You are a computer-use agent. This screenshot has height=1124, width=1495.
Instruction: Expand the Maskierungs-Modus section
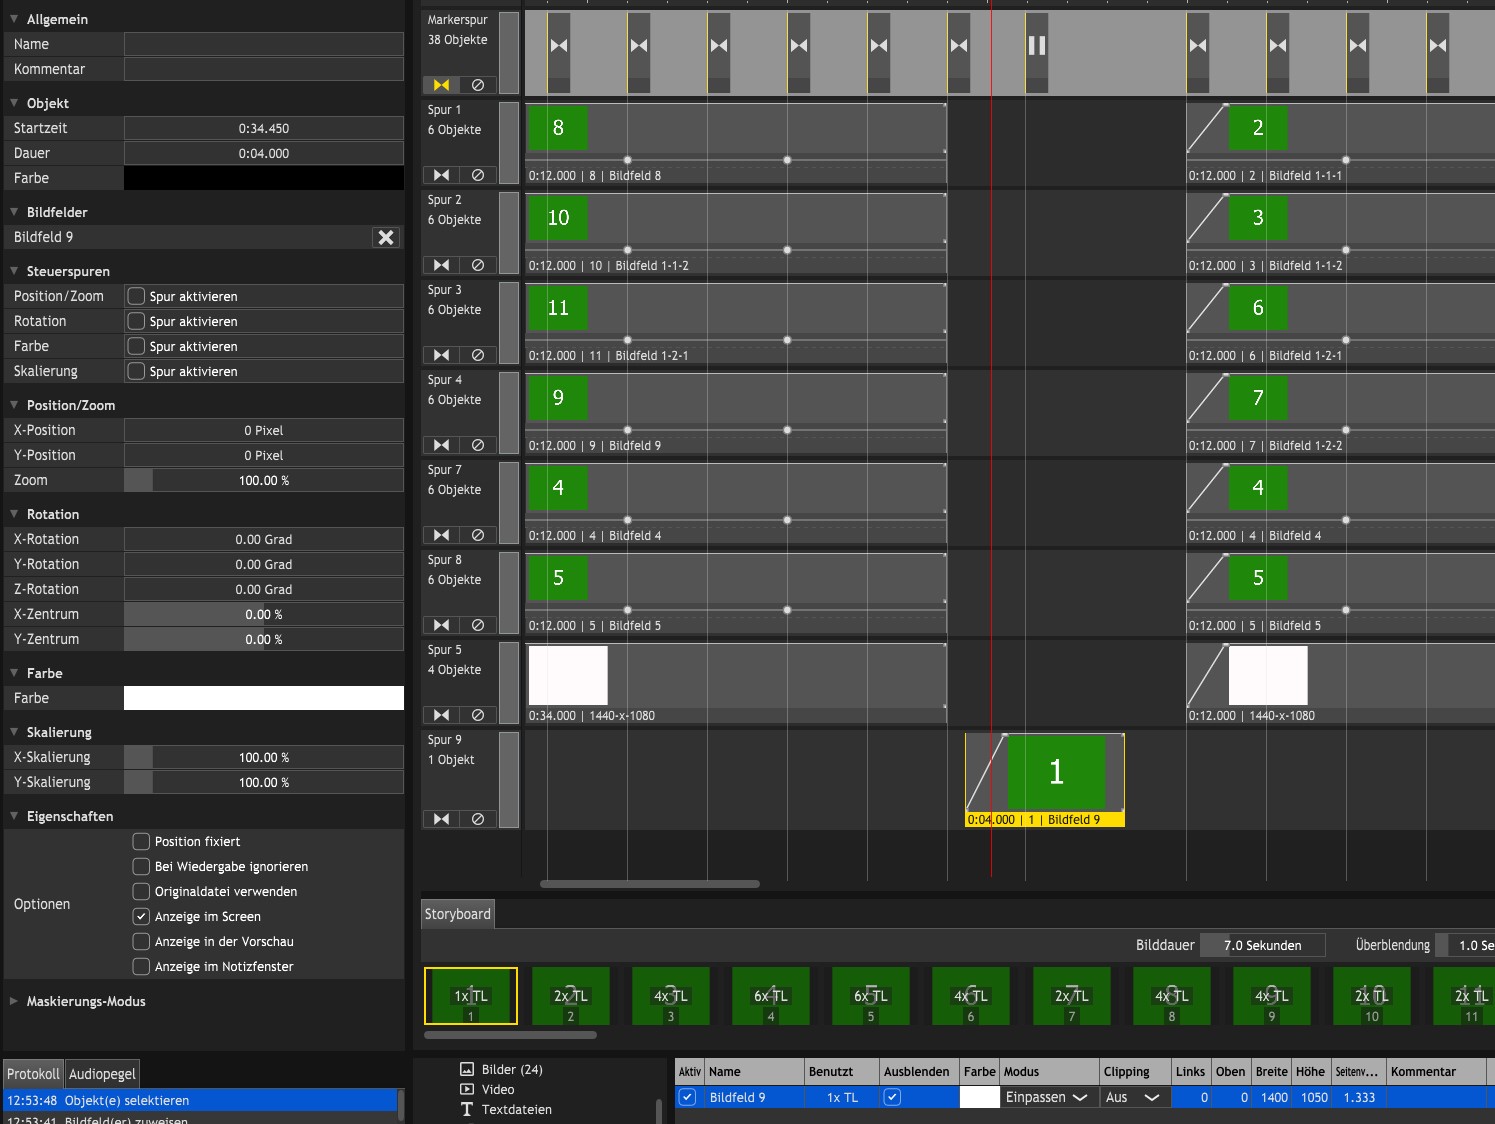tap(14, 1001)
